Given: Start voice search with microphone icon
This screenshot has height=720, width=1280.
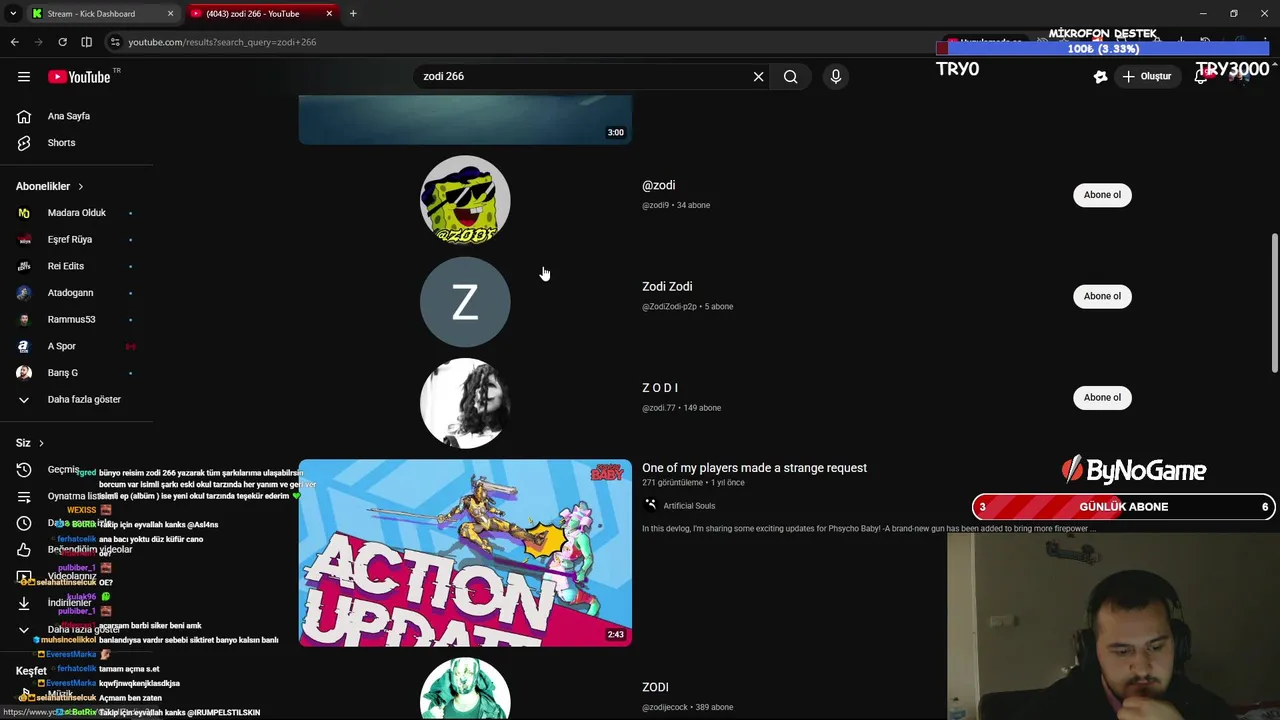Looking at the screenshot, I should (836, 76).
